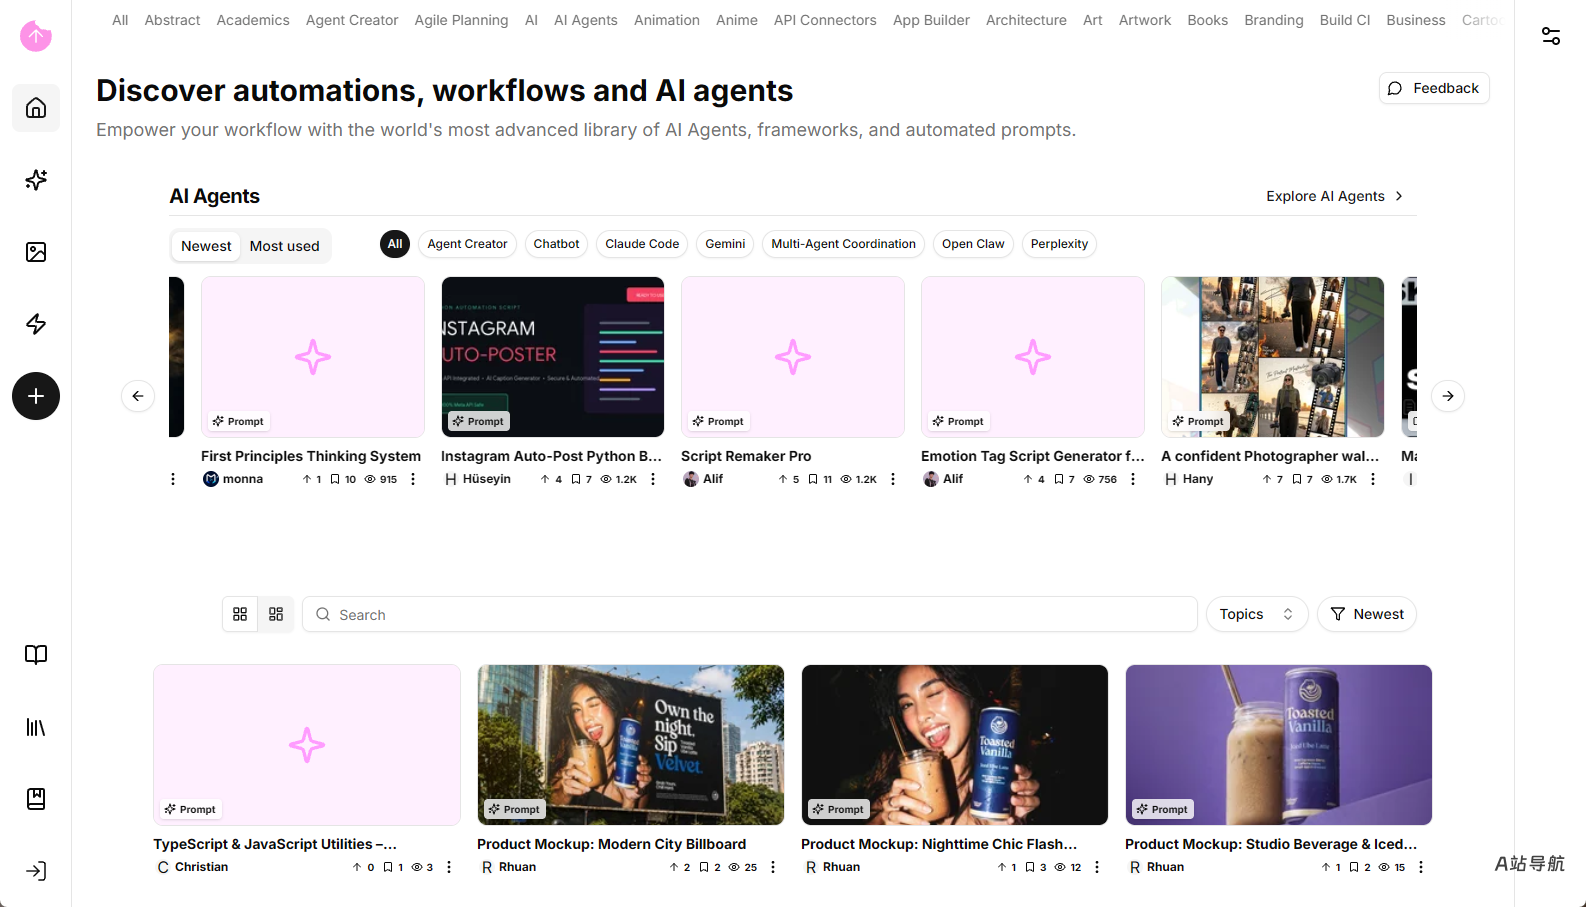Open options menu for Script Remaker Pro
1586x907 pixels.
[x=893, y=479]
